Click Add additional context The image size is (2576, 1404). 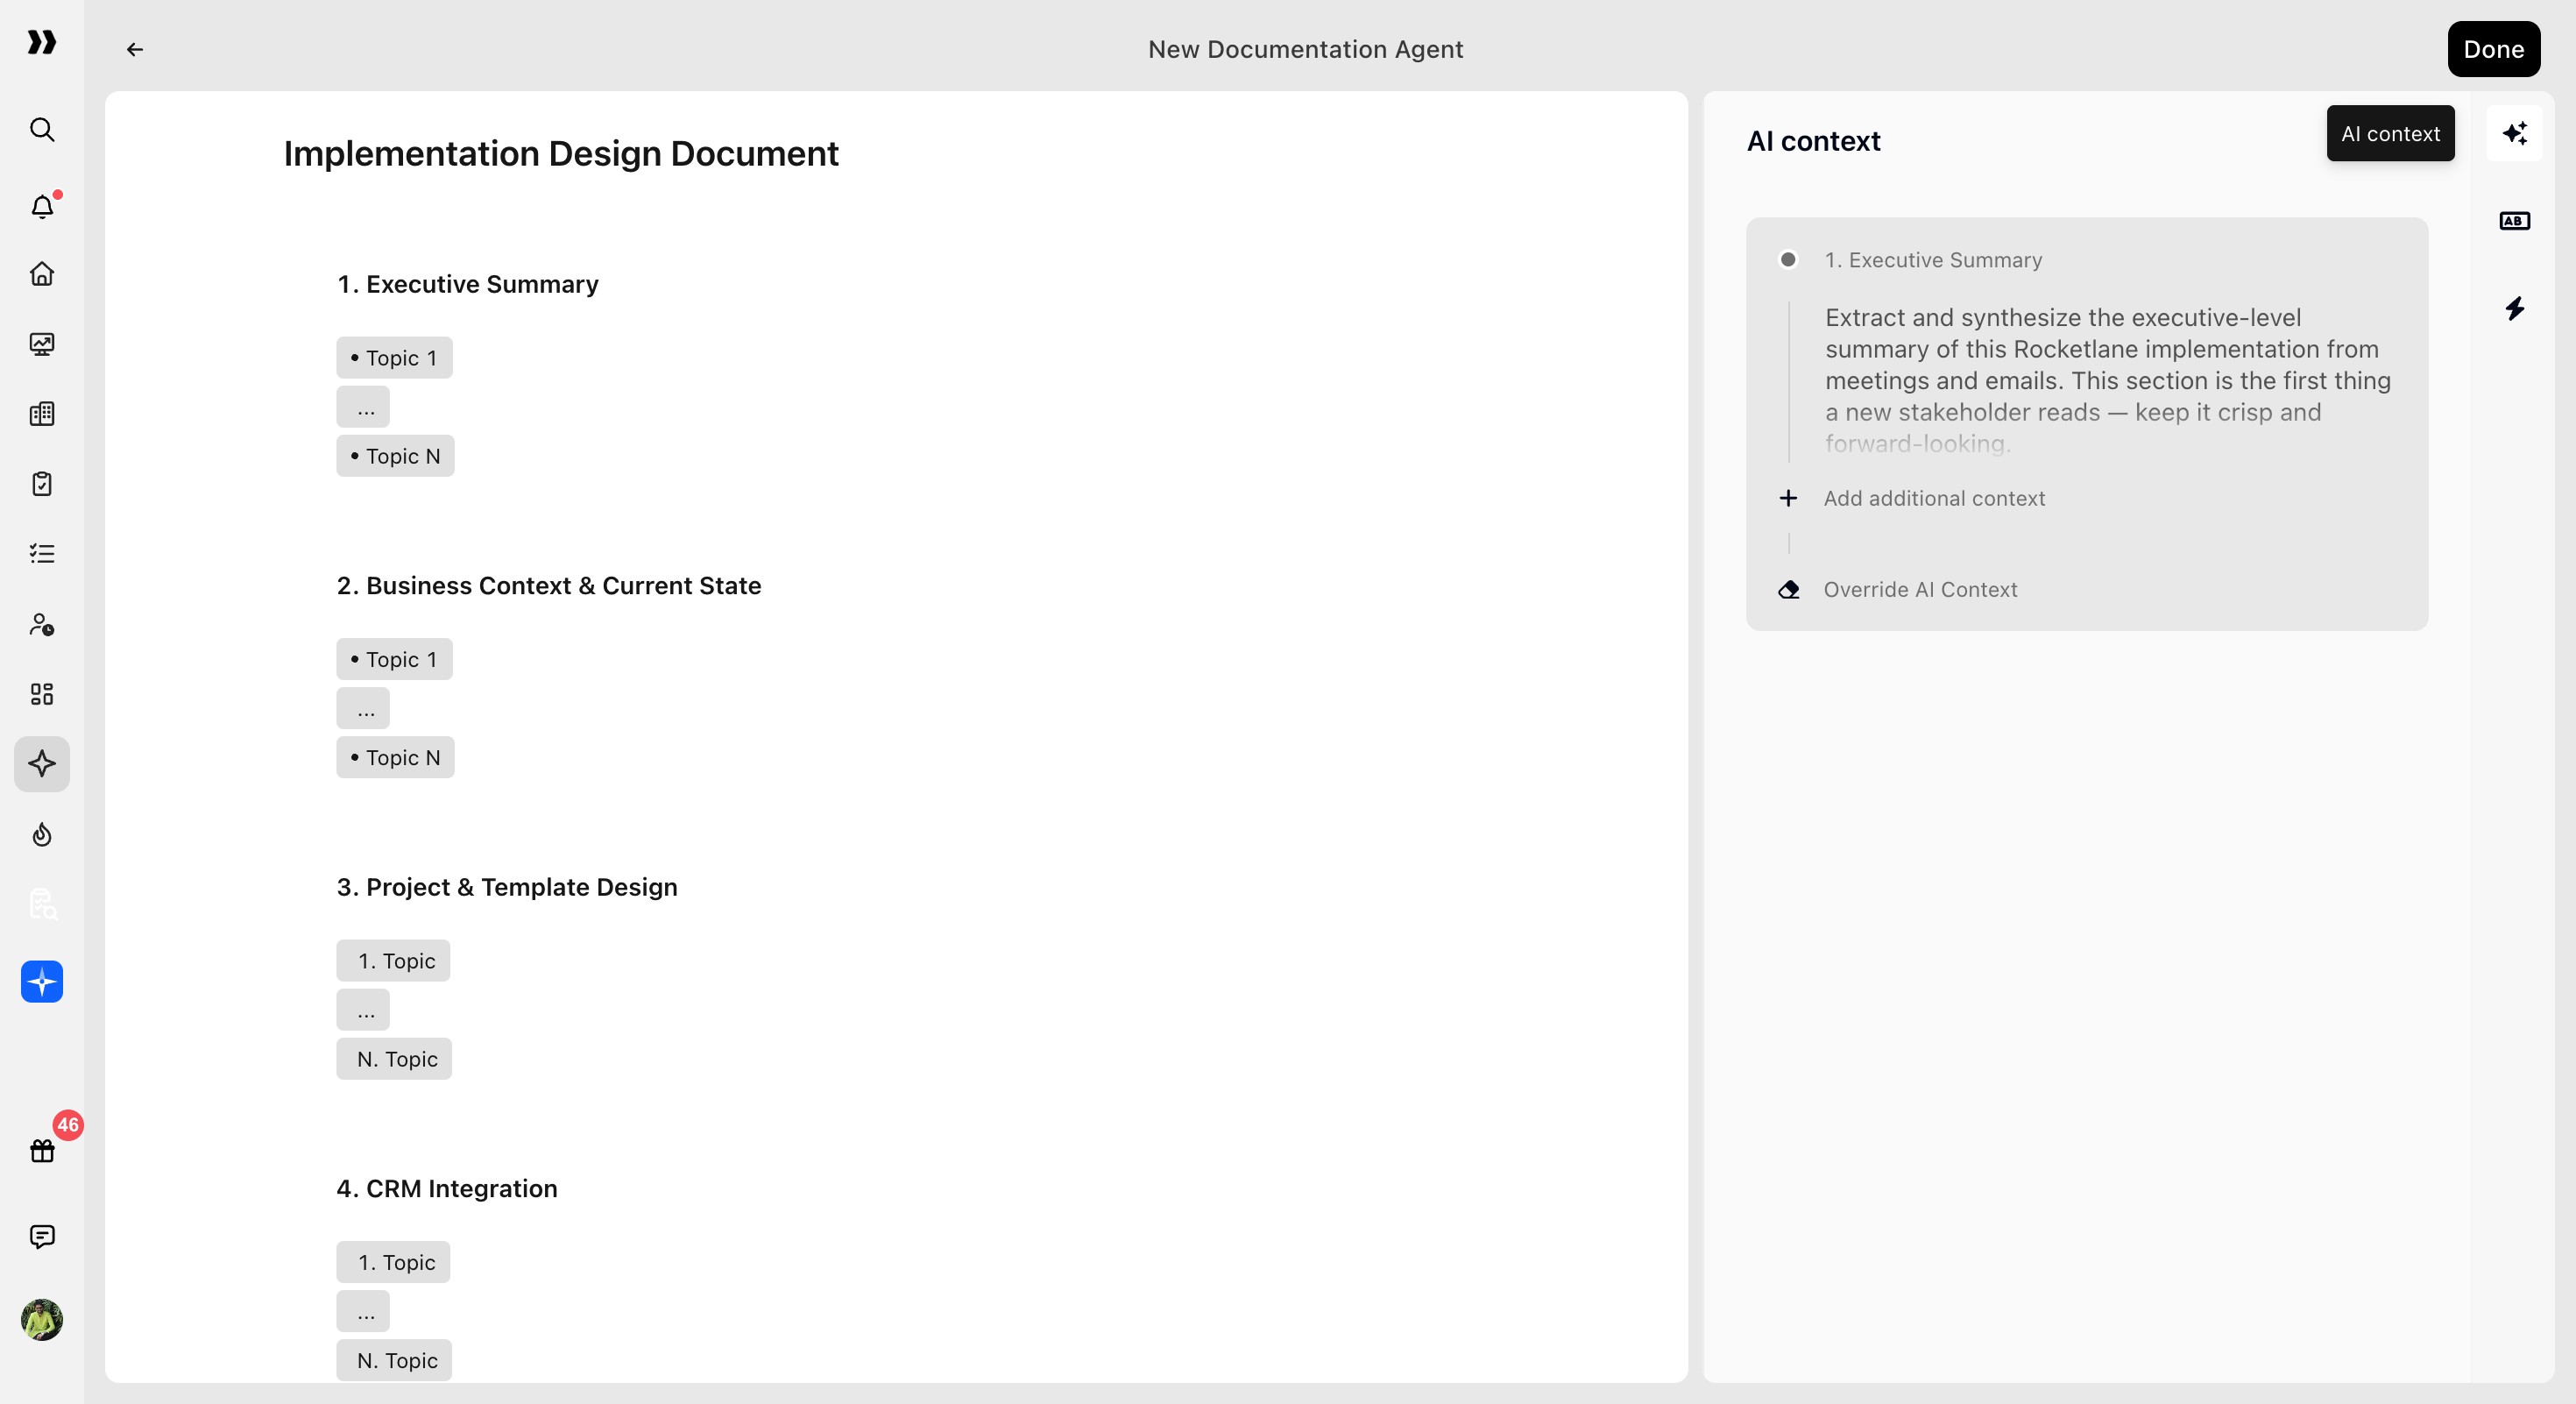point(1934,498)
